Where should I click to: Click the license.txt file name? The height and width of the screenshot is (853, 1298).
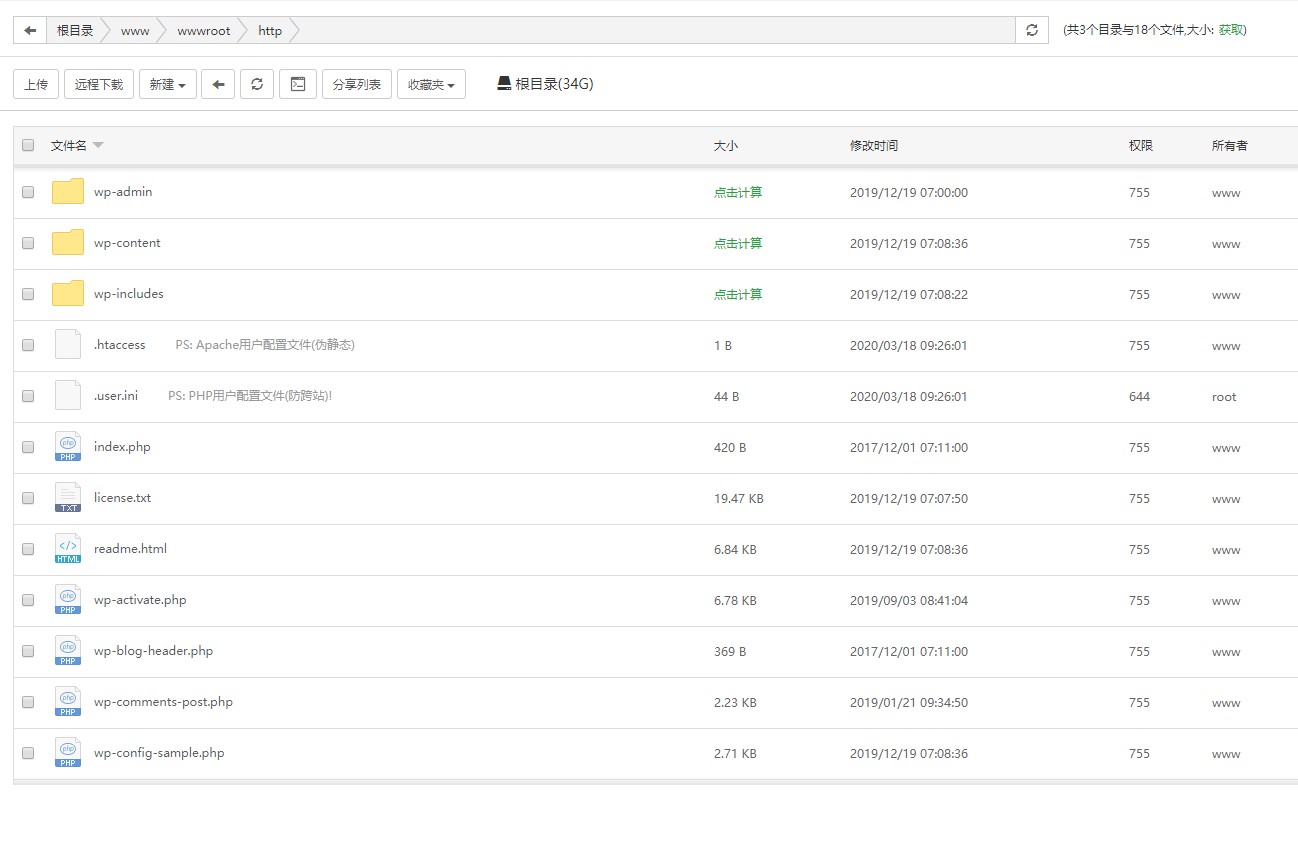pyautogui.click(x=122, y=498)
